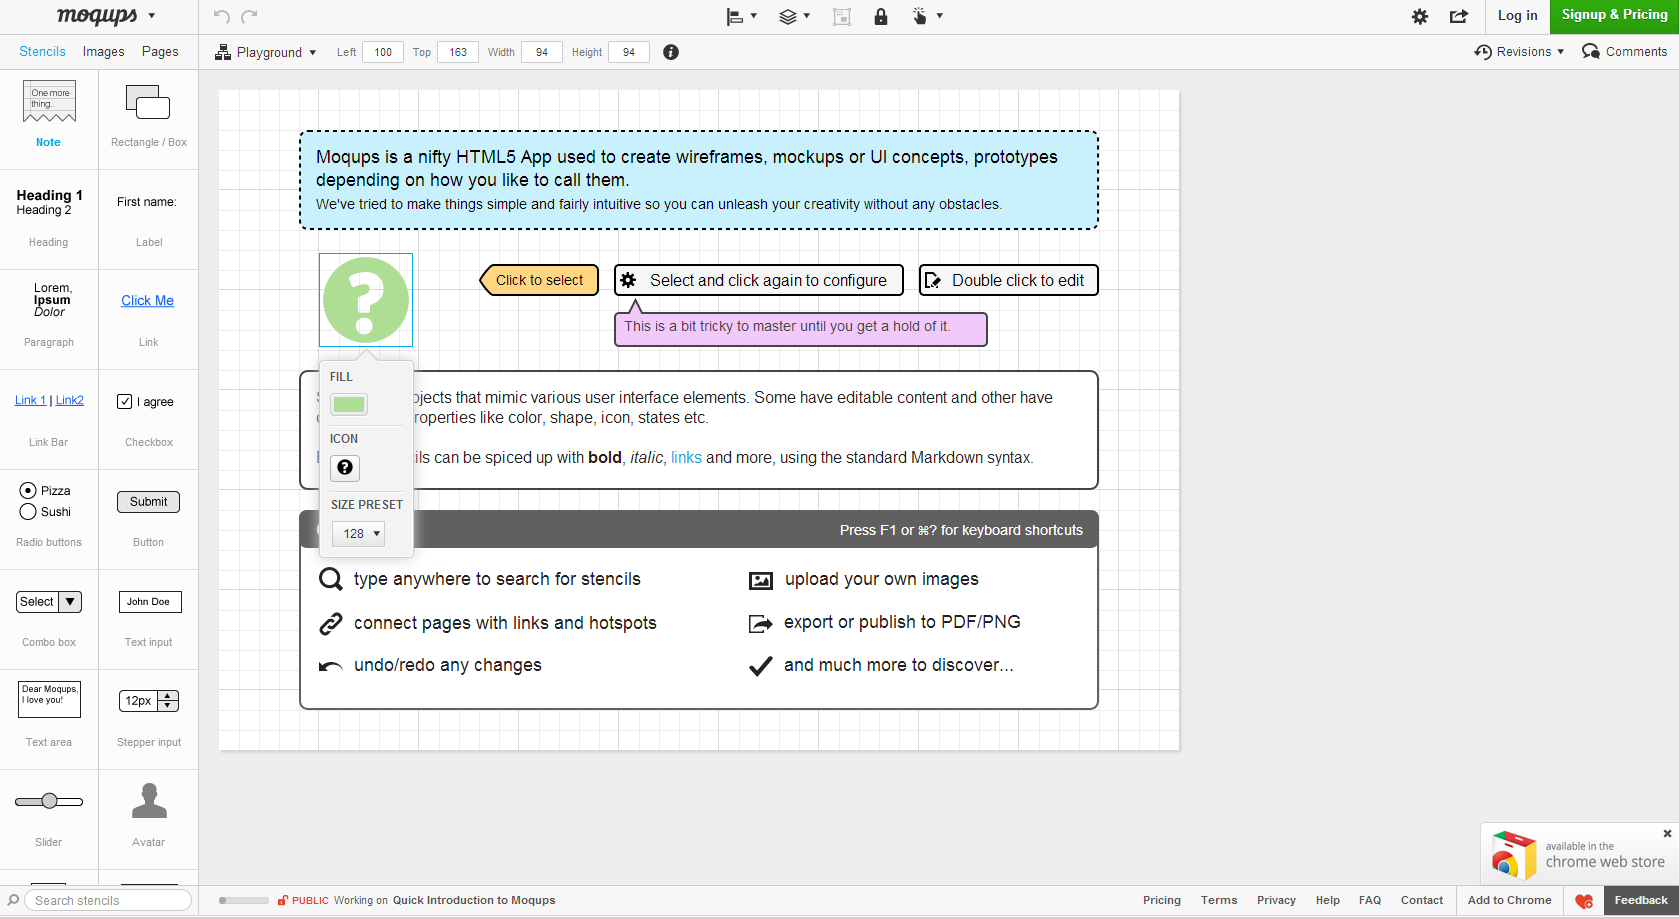The image size is (1679, 919).
Task: Open the Revisions dropdown
Action: [1519, 52]
